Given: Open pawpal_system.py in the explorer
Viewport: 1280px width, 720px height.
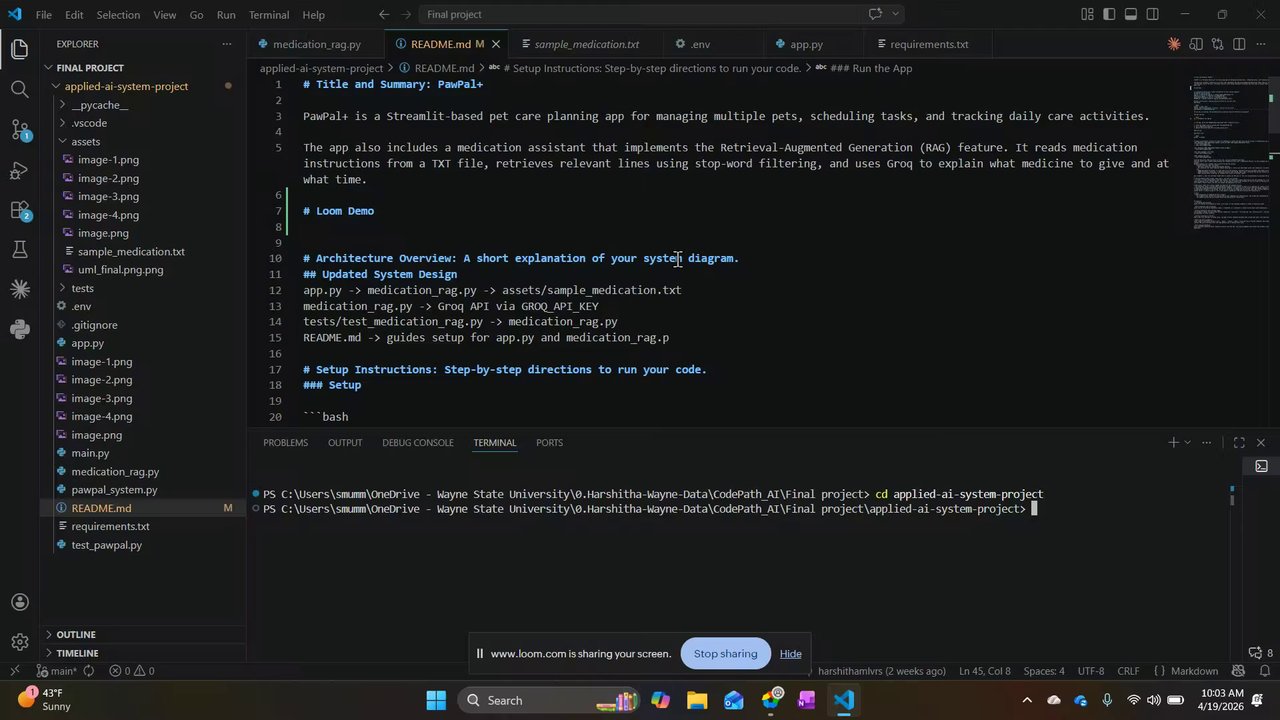Looking at the screenshot, I should pos(114,490).
